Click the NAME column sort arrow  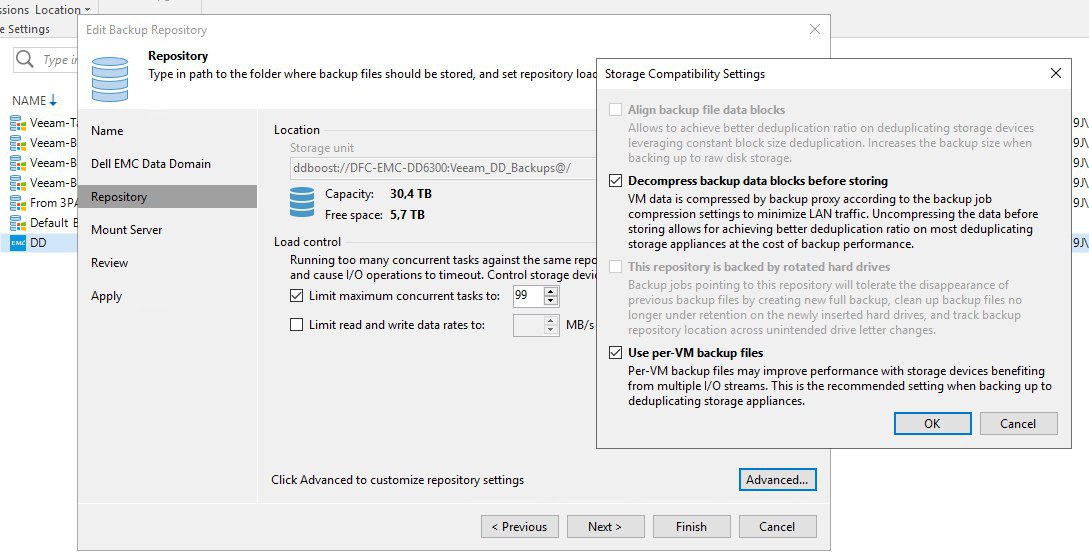(53, 101)
